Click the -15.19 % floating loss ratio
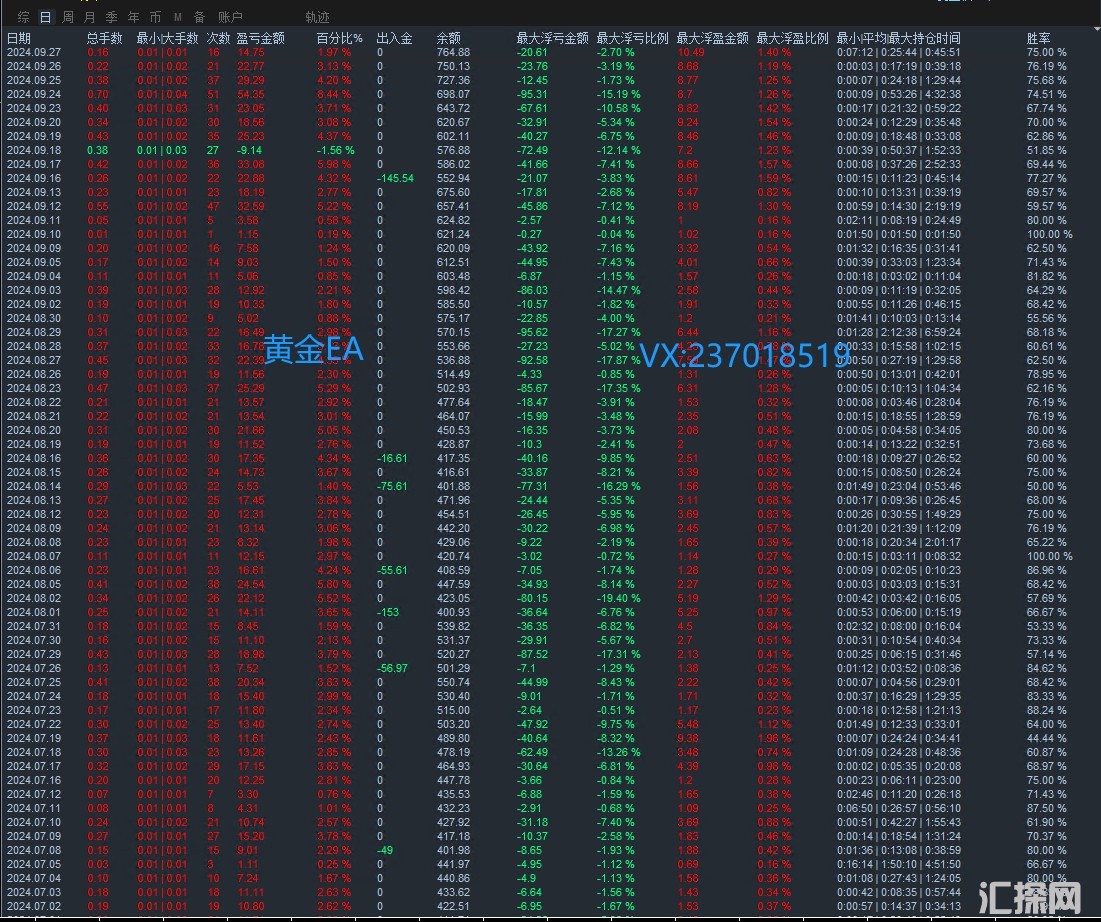The height and width of the screenshot is (922, 1101). pos(619,94)
